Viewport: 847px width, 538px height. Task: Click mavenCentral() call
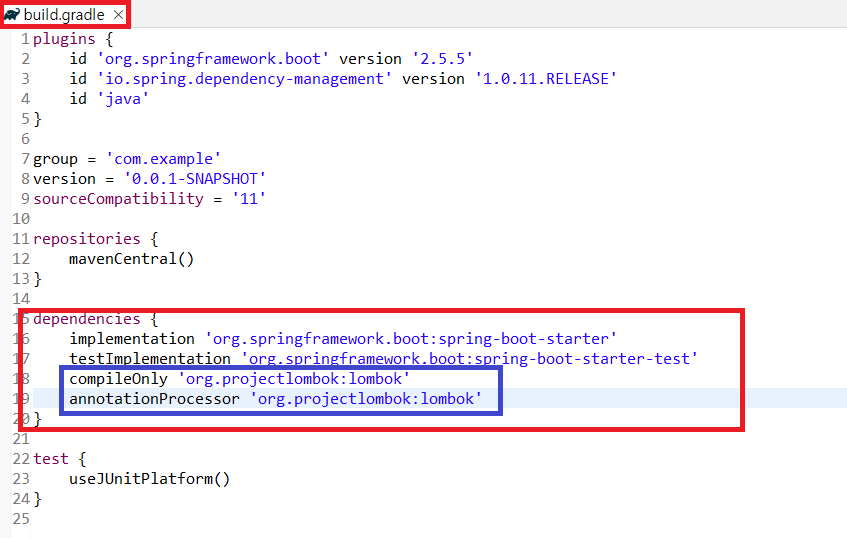click(131, 259)
